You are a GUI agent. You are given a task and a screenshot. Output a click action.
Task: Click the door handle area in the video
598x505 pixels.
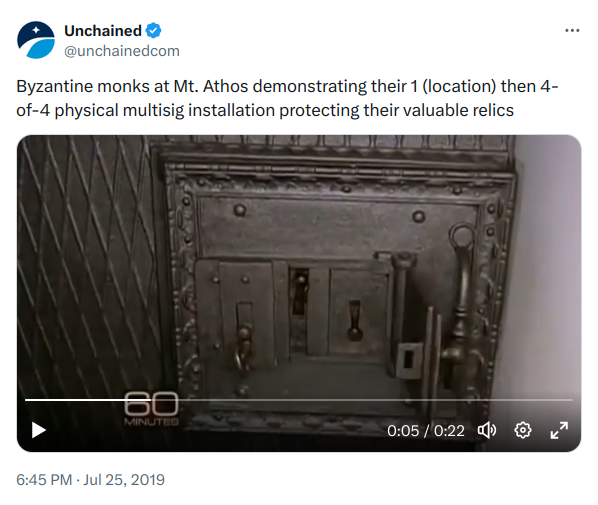point(460,298)
